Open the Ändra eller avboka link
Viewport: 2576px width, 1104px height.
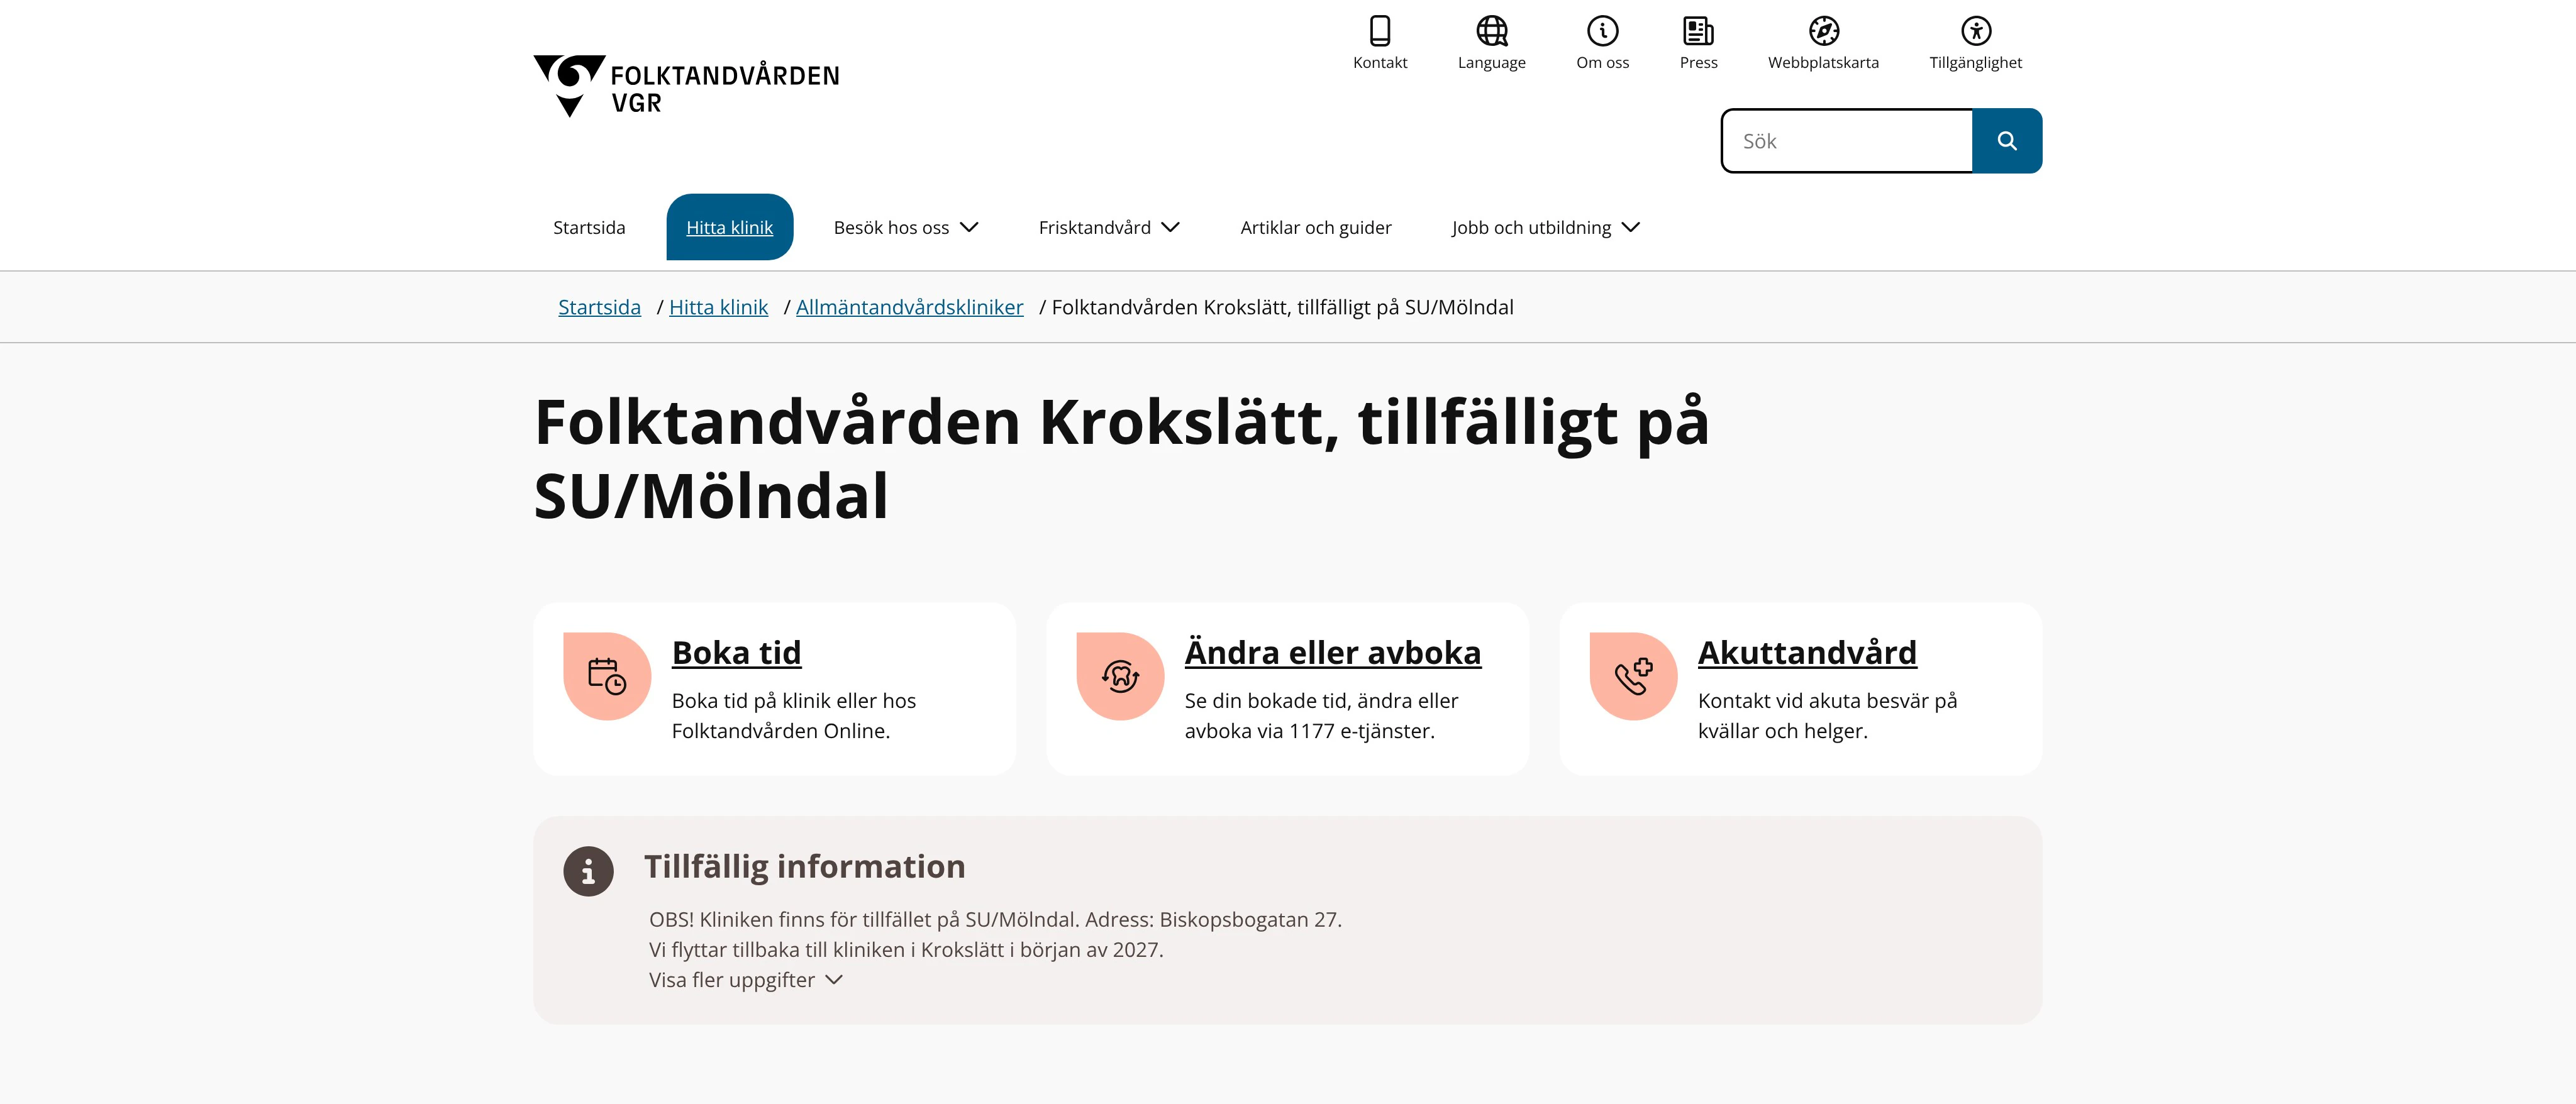1332,652
